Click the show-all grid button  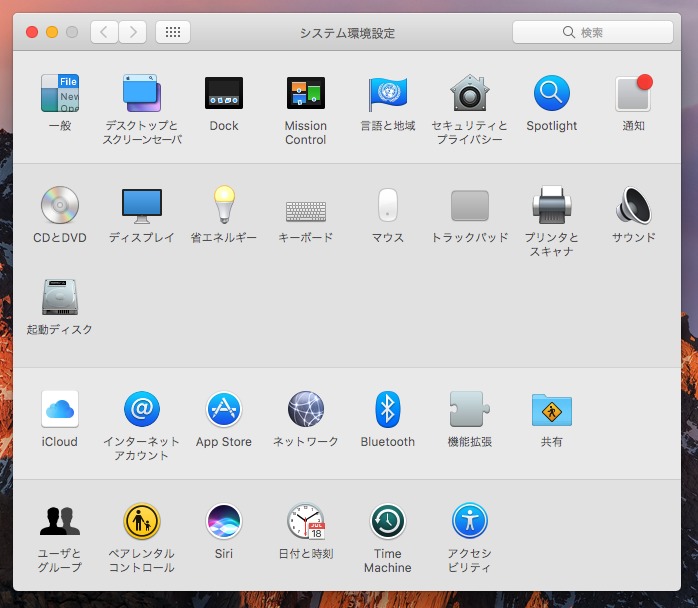(173, 32)
